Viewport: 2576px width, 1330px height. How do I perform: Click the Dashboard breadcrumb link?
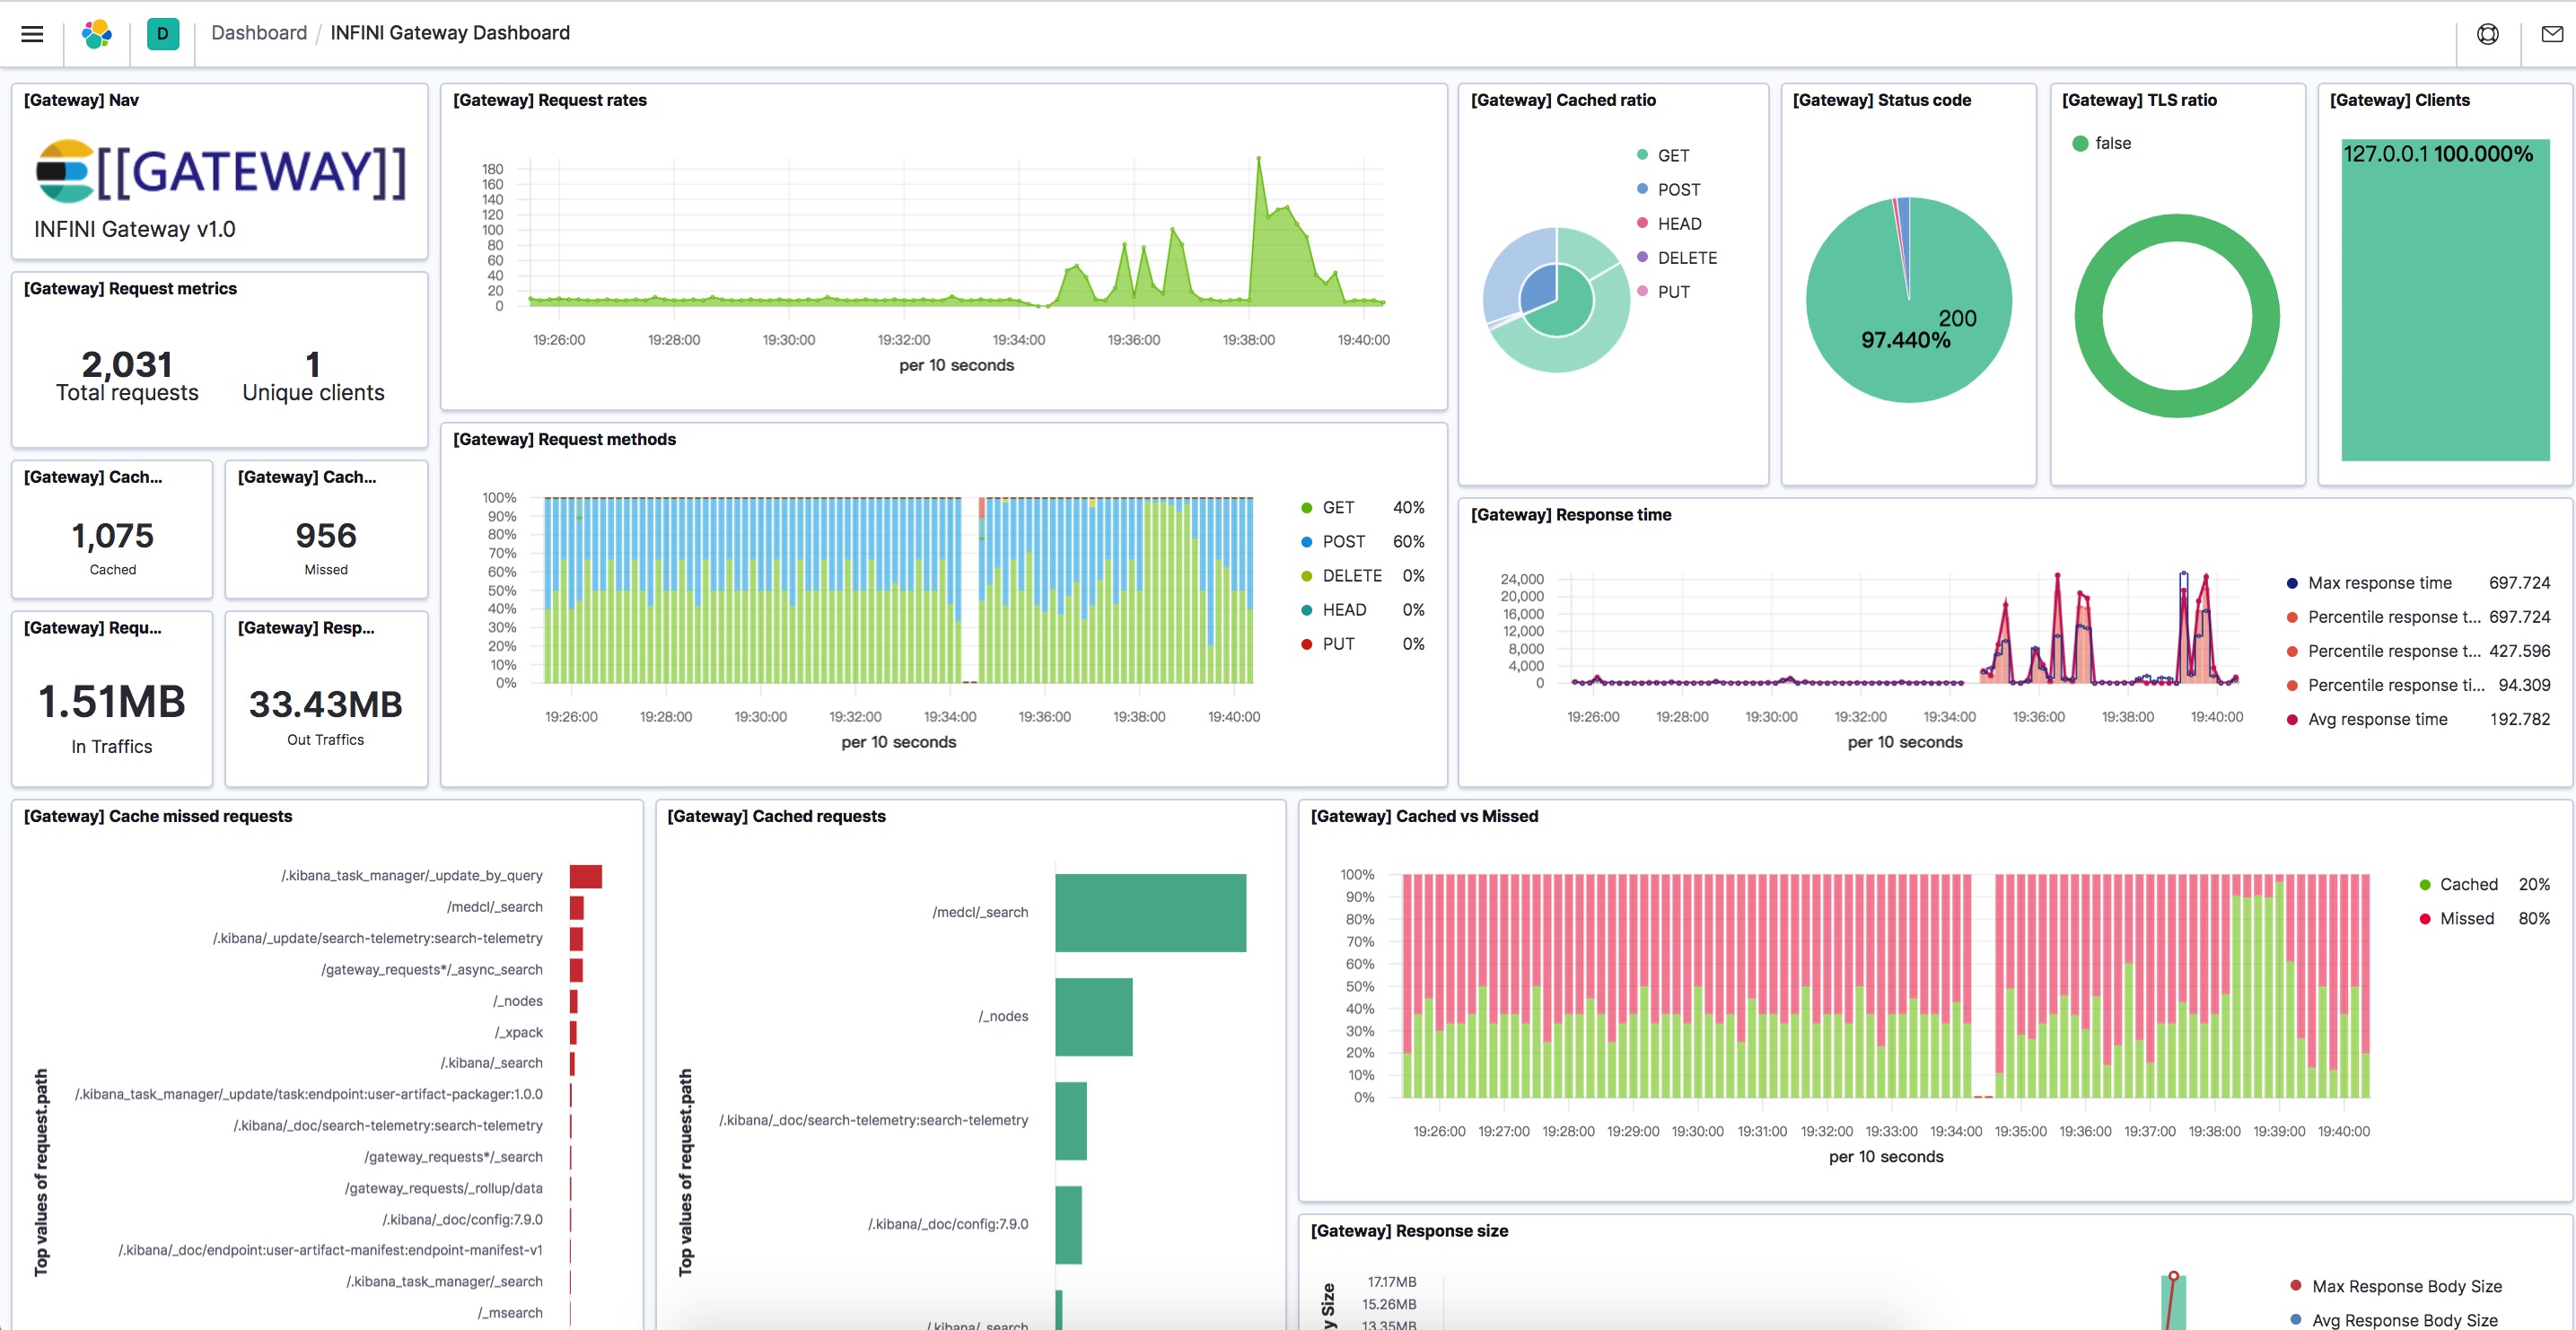259,33
